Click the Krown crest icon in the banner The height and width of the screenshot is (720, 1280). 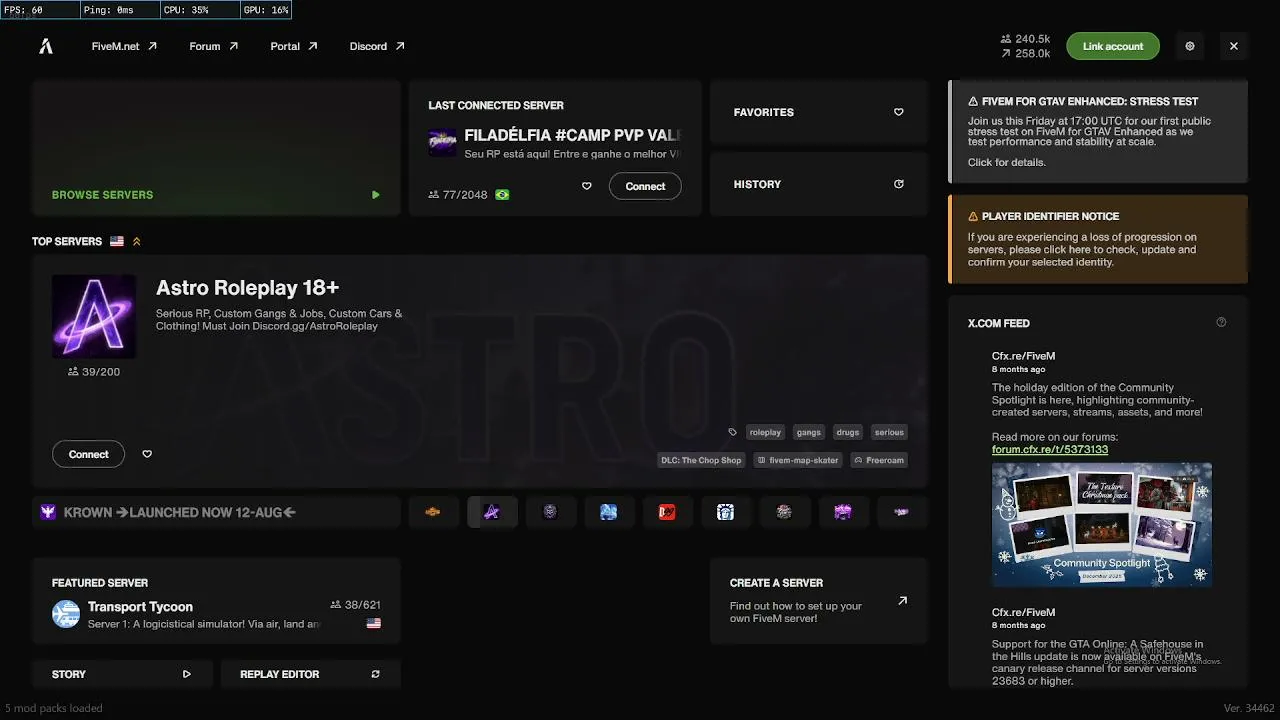pos(48,512)
